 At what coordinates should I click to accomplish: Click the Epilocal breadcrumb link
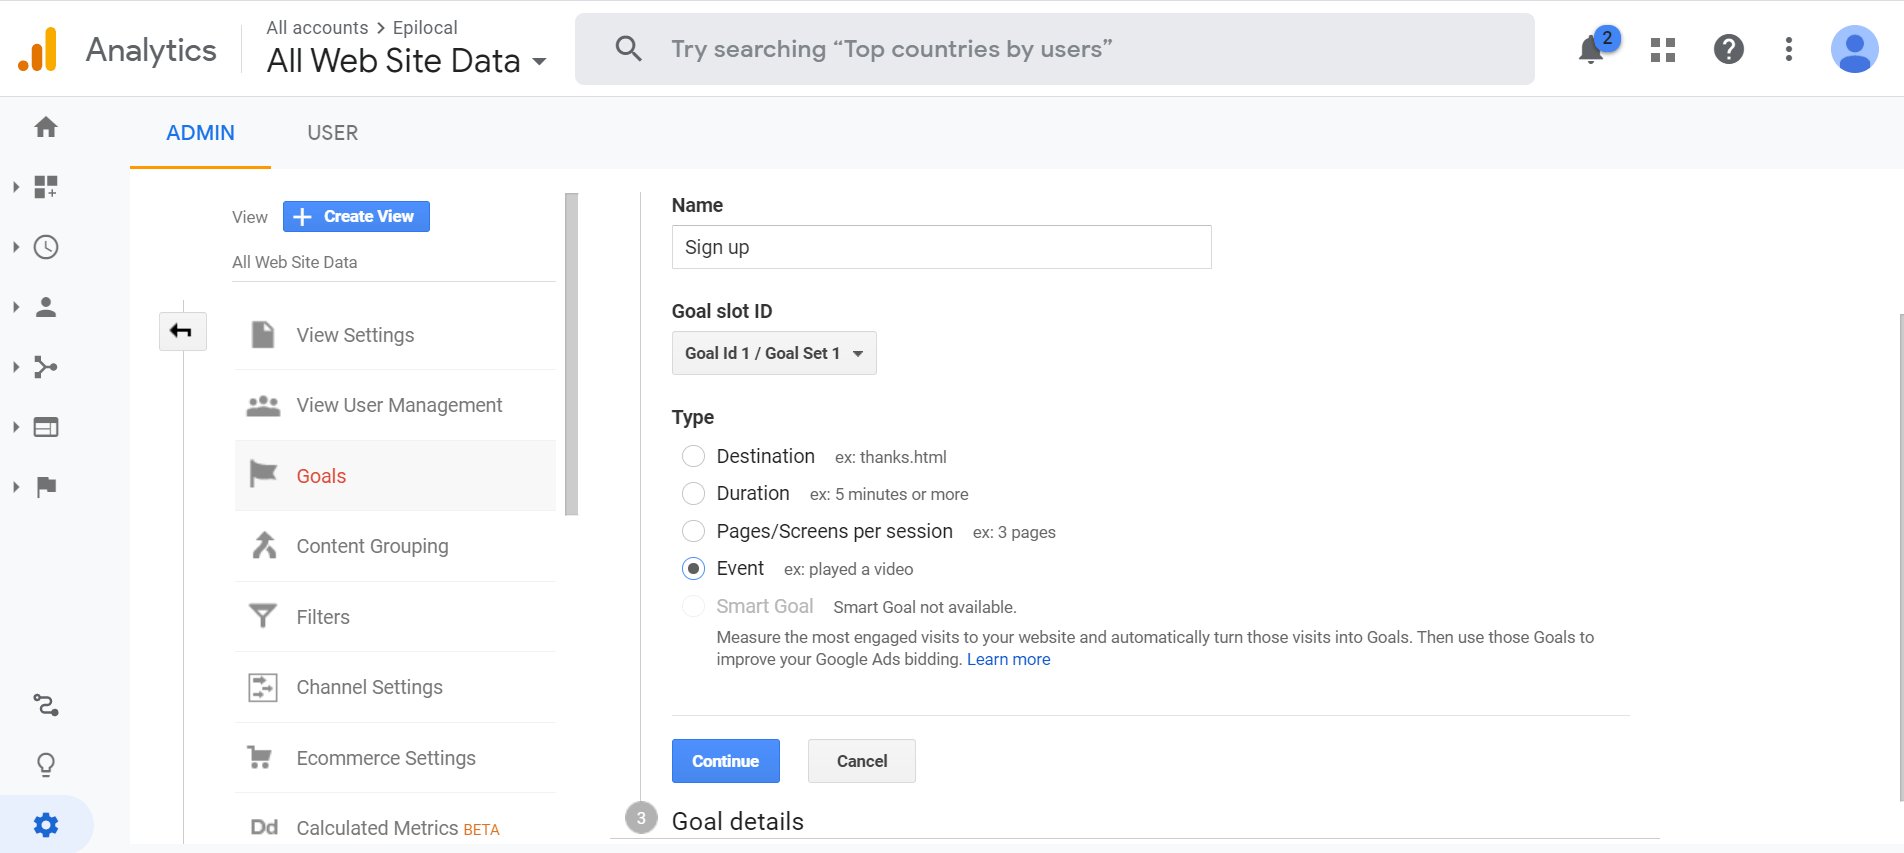click(x=425, y=28)
